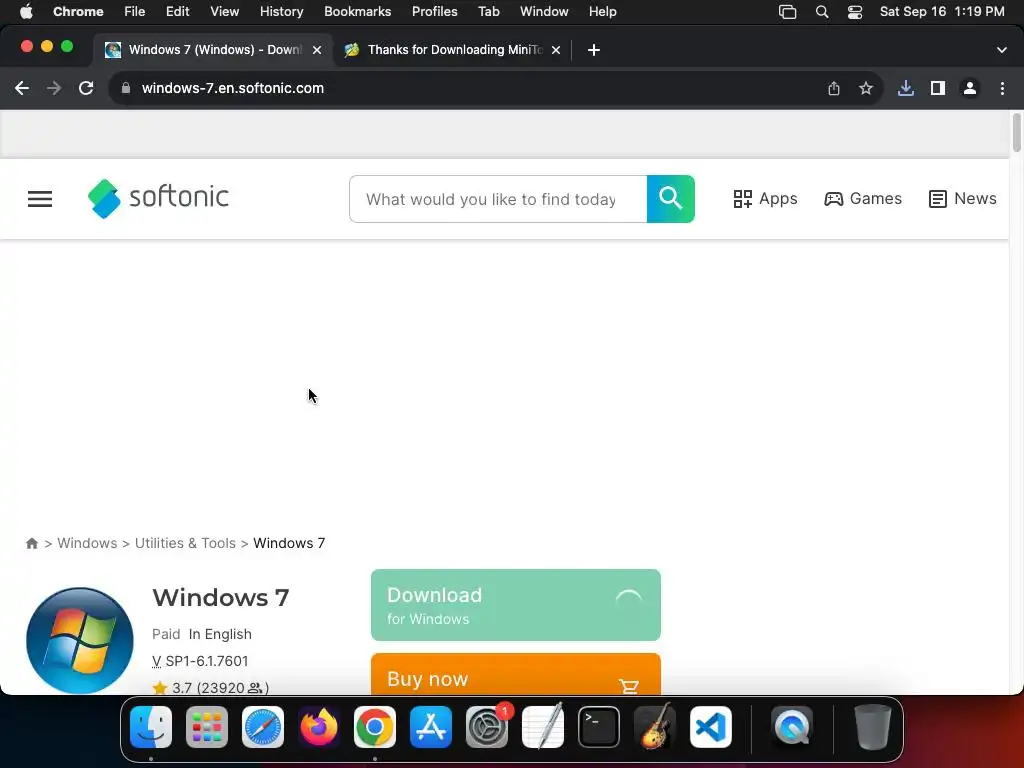Click the lock site info icon
This screenshot has width=1024, height=768.
[x=126, y=88]
